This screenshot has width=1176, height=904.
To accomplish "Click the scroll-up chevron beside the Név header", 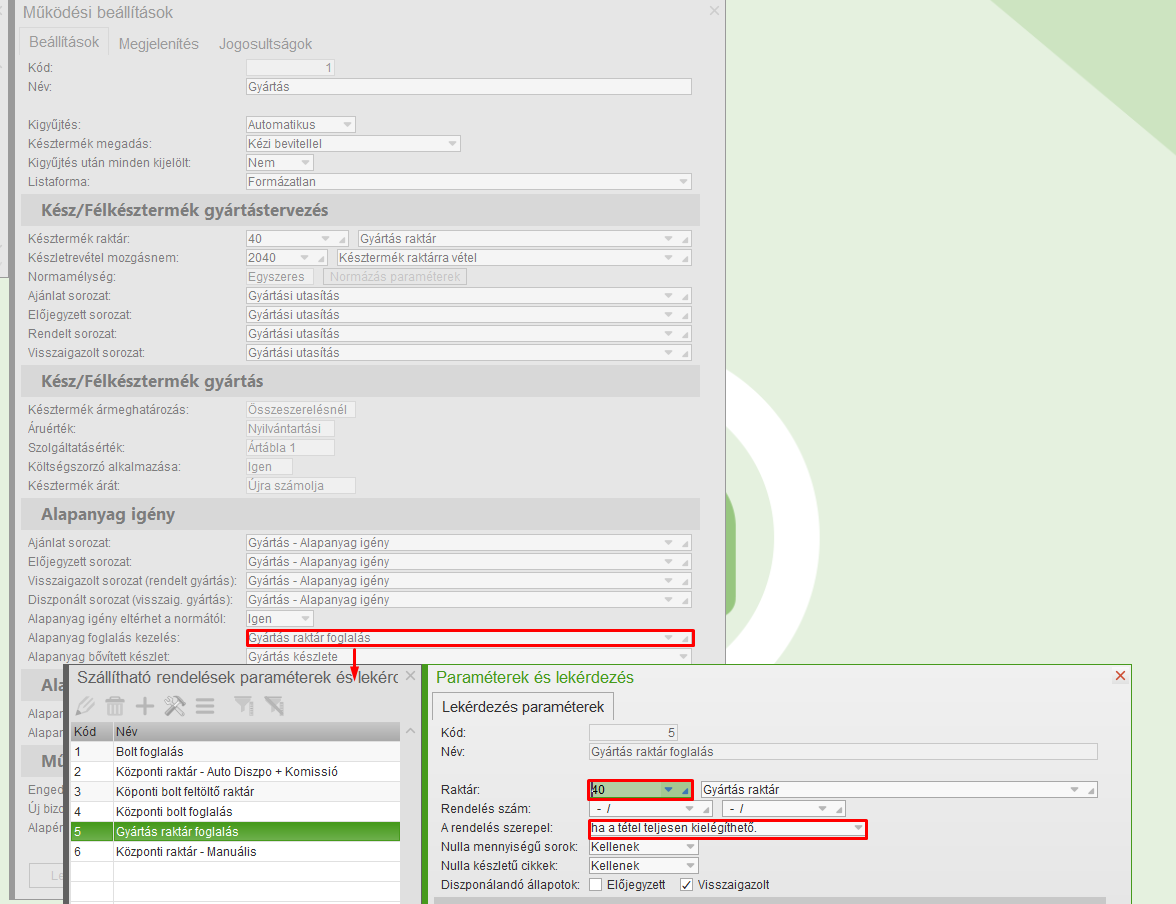I will pos(410,731).
